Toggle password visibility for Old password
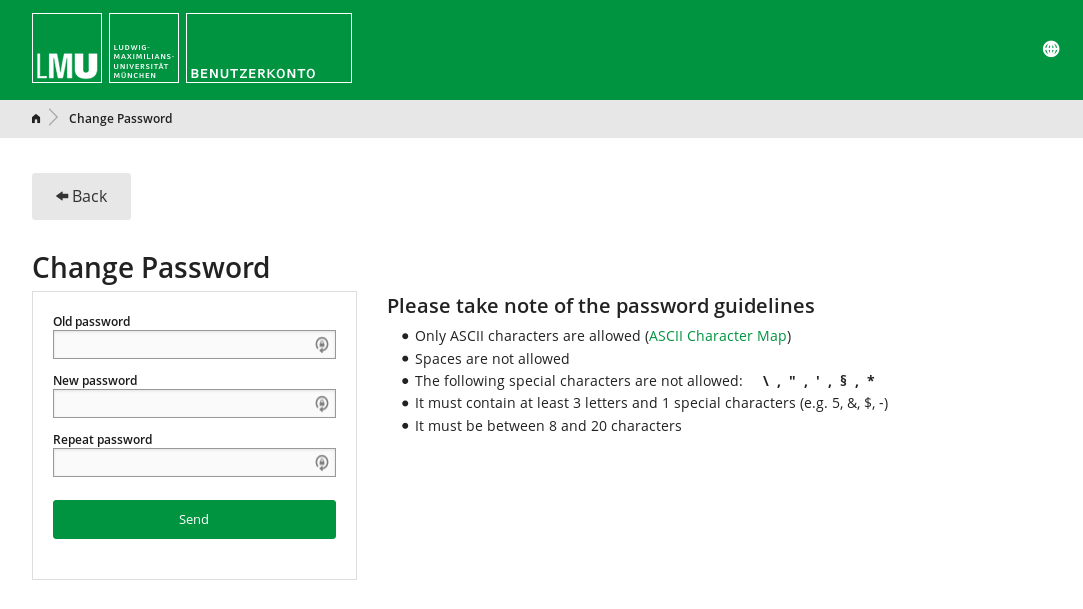The height and width of the screenshot is (609, 1083). click(322, 344)
